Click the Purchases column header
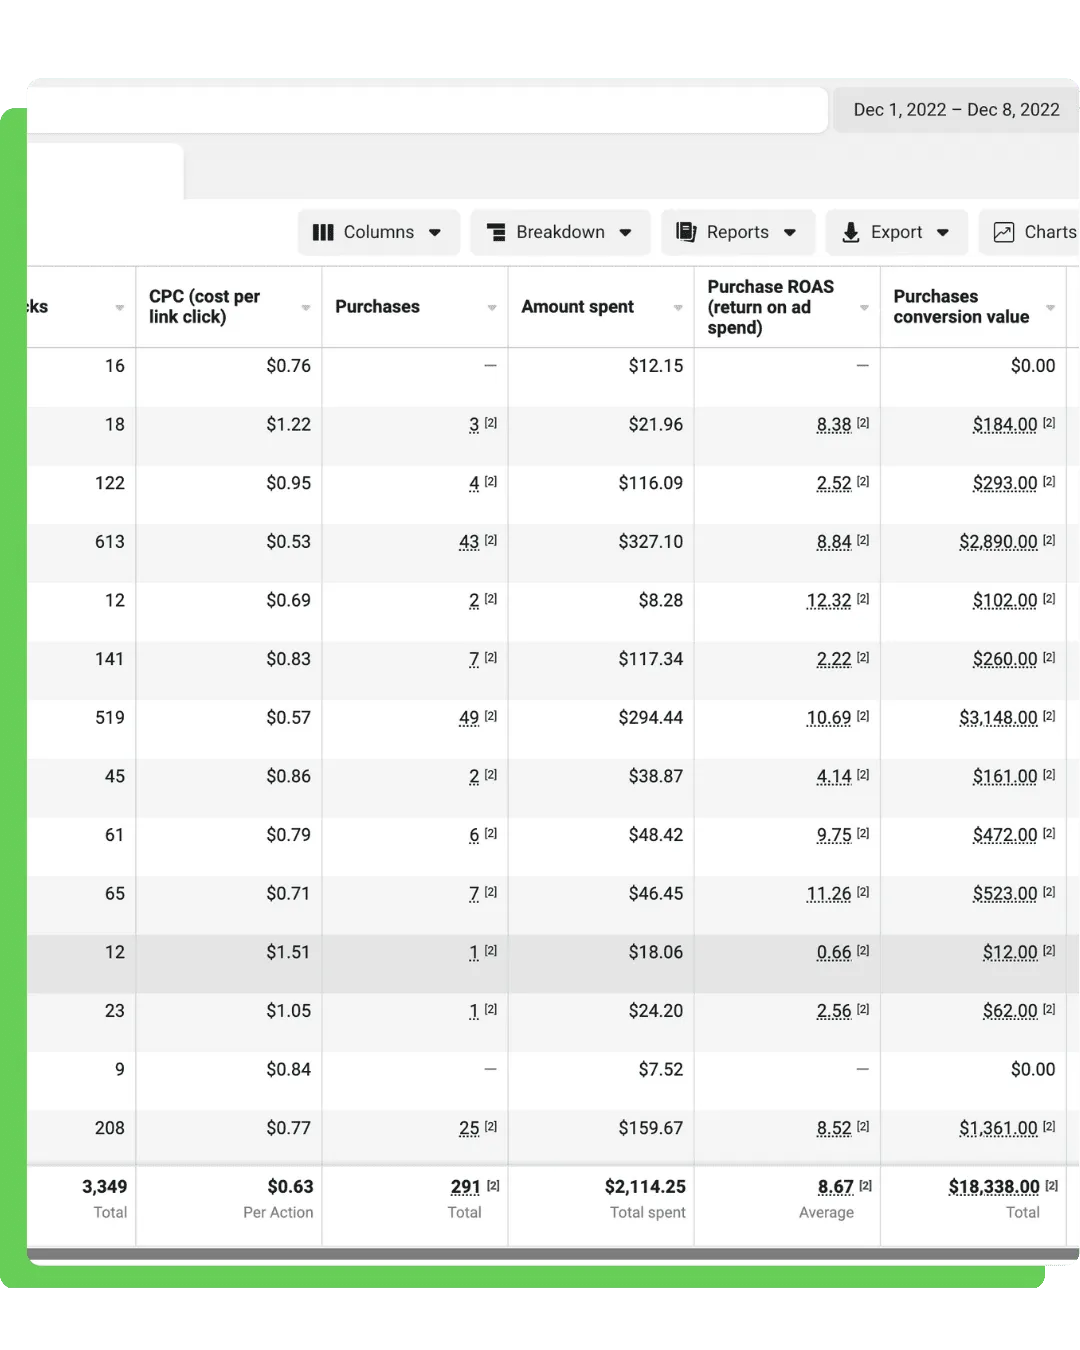 pos(377,307)
